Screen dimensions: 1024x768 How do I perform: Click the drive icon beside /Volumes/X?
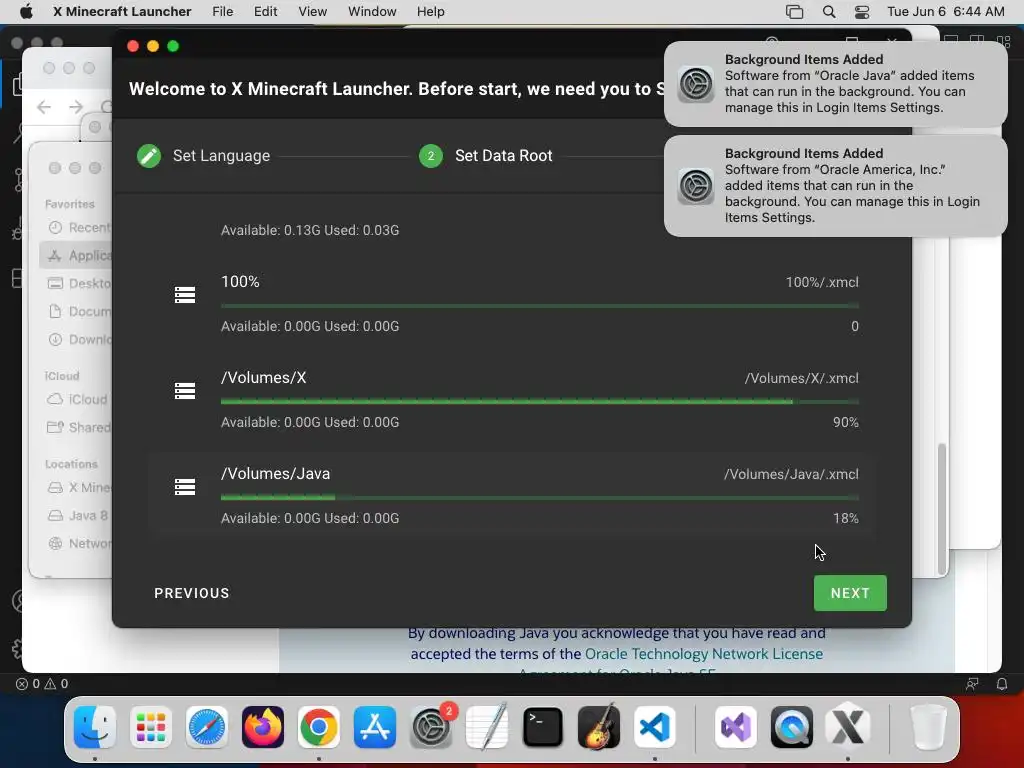click(x=185, y=391)
